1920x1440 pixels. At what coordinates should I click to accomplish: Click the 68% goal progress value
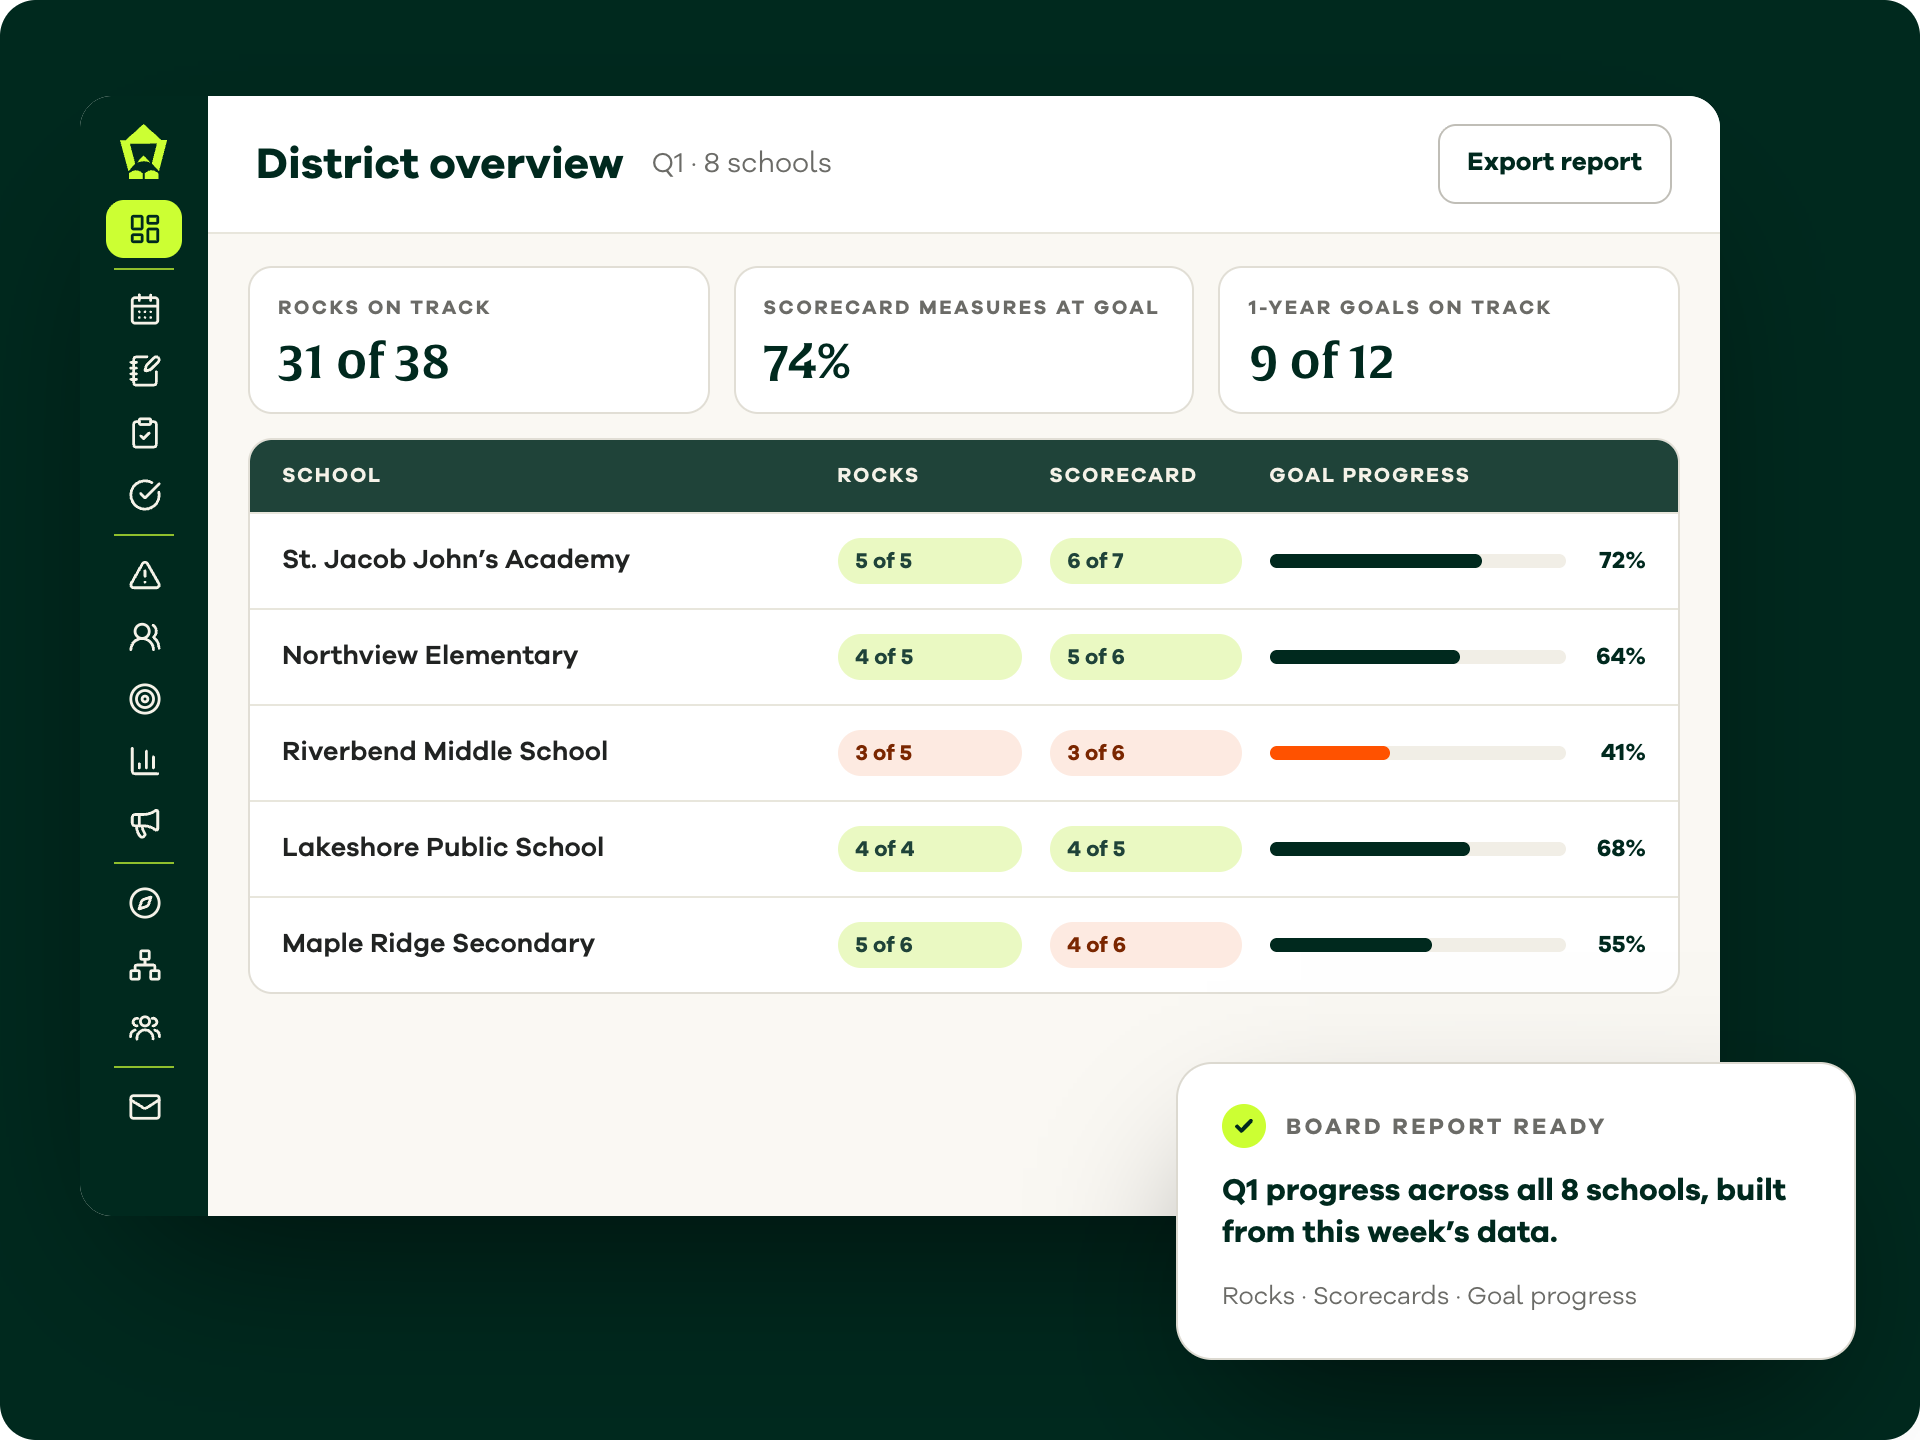tap(1621, 849)
